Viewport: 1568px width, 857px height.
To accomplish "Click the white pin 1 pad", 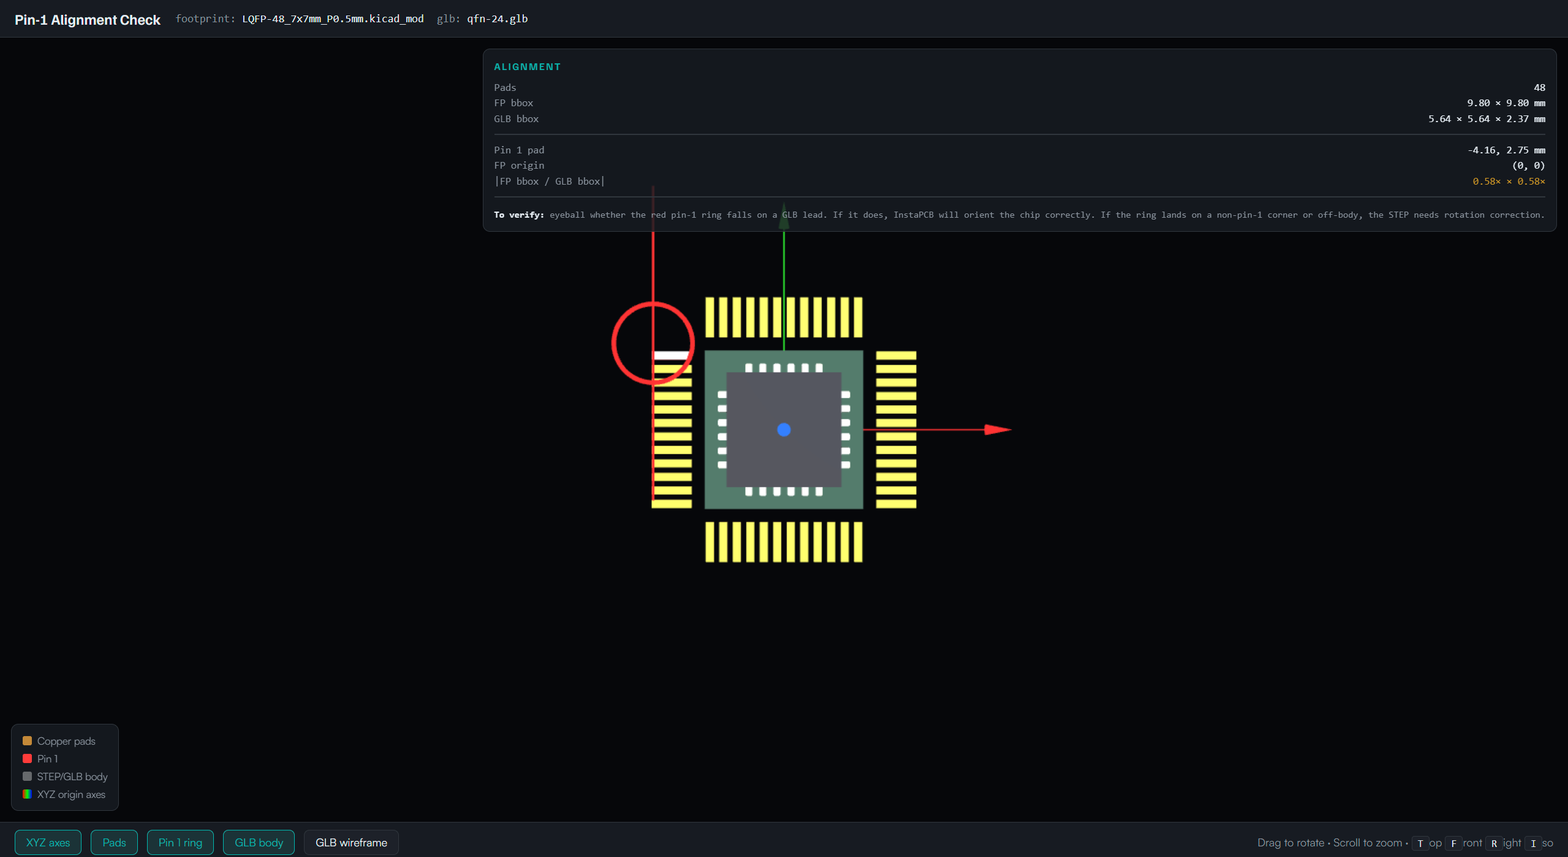I will tap(671, 355).
